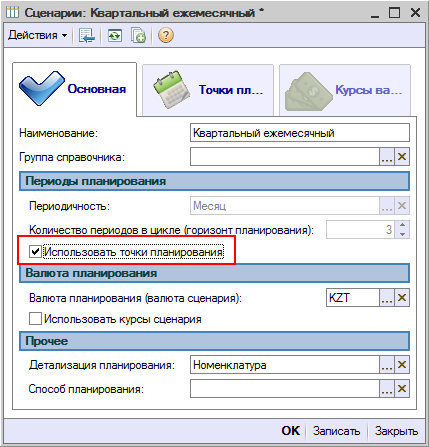Clear the Группа справочника field with X
The width and height of the screenshot is (429, 447).
click(402, 156)
